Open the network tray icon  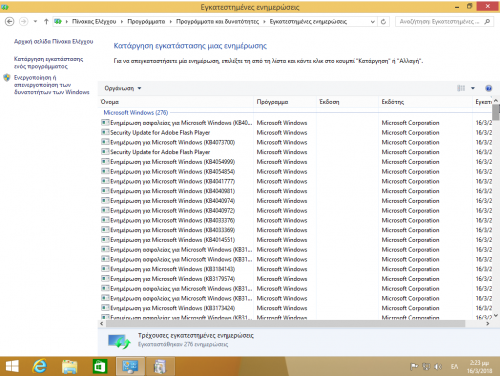[x=426, y=367]
